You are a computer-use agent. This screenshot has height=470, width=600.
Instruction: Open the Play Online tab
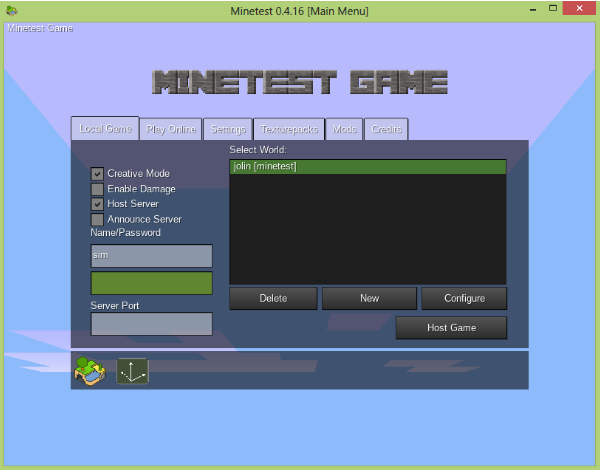(171, 129)
